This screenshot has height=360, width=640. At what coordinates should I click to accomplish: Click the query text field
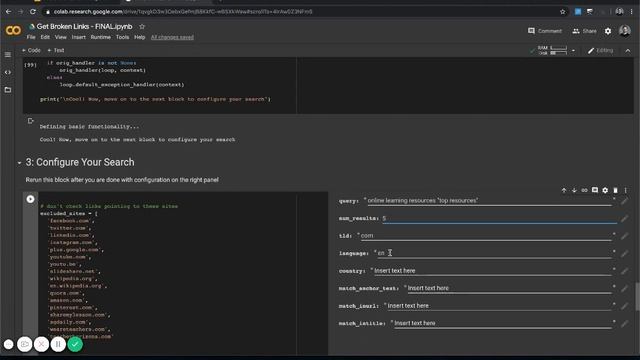(x=489, y=201)
